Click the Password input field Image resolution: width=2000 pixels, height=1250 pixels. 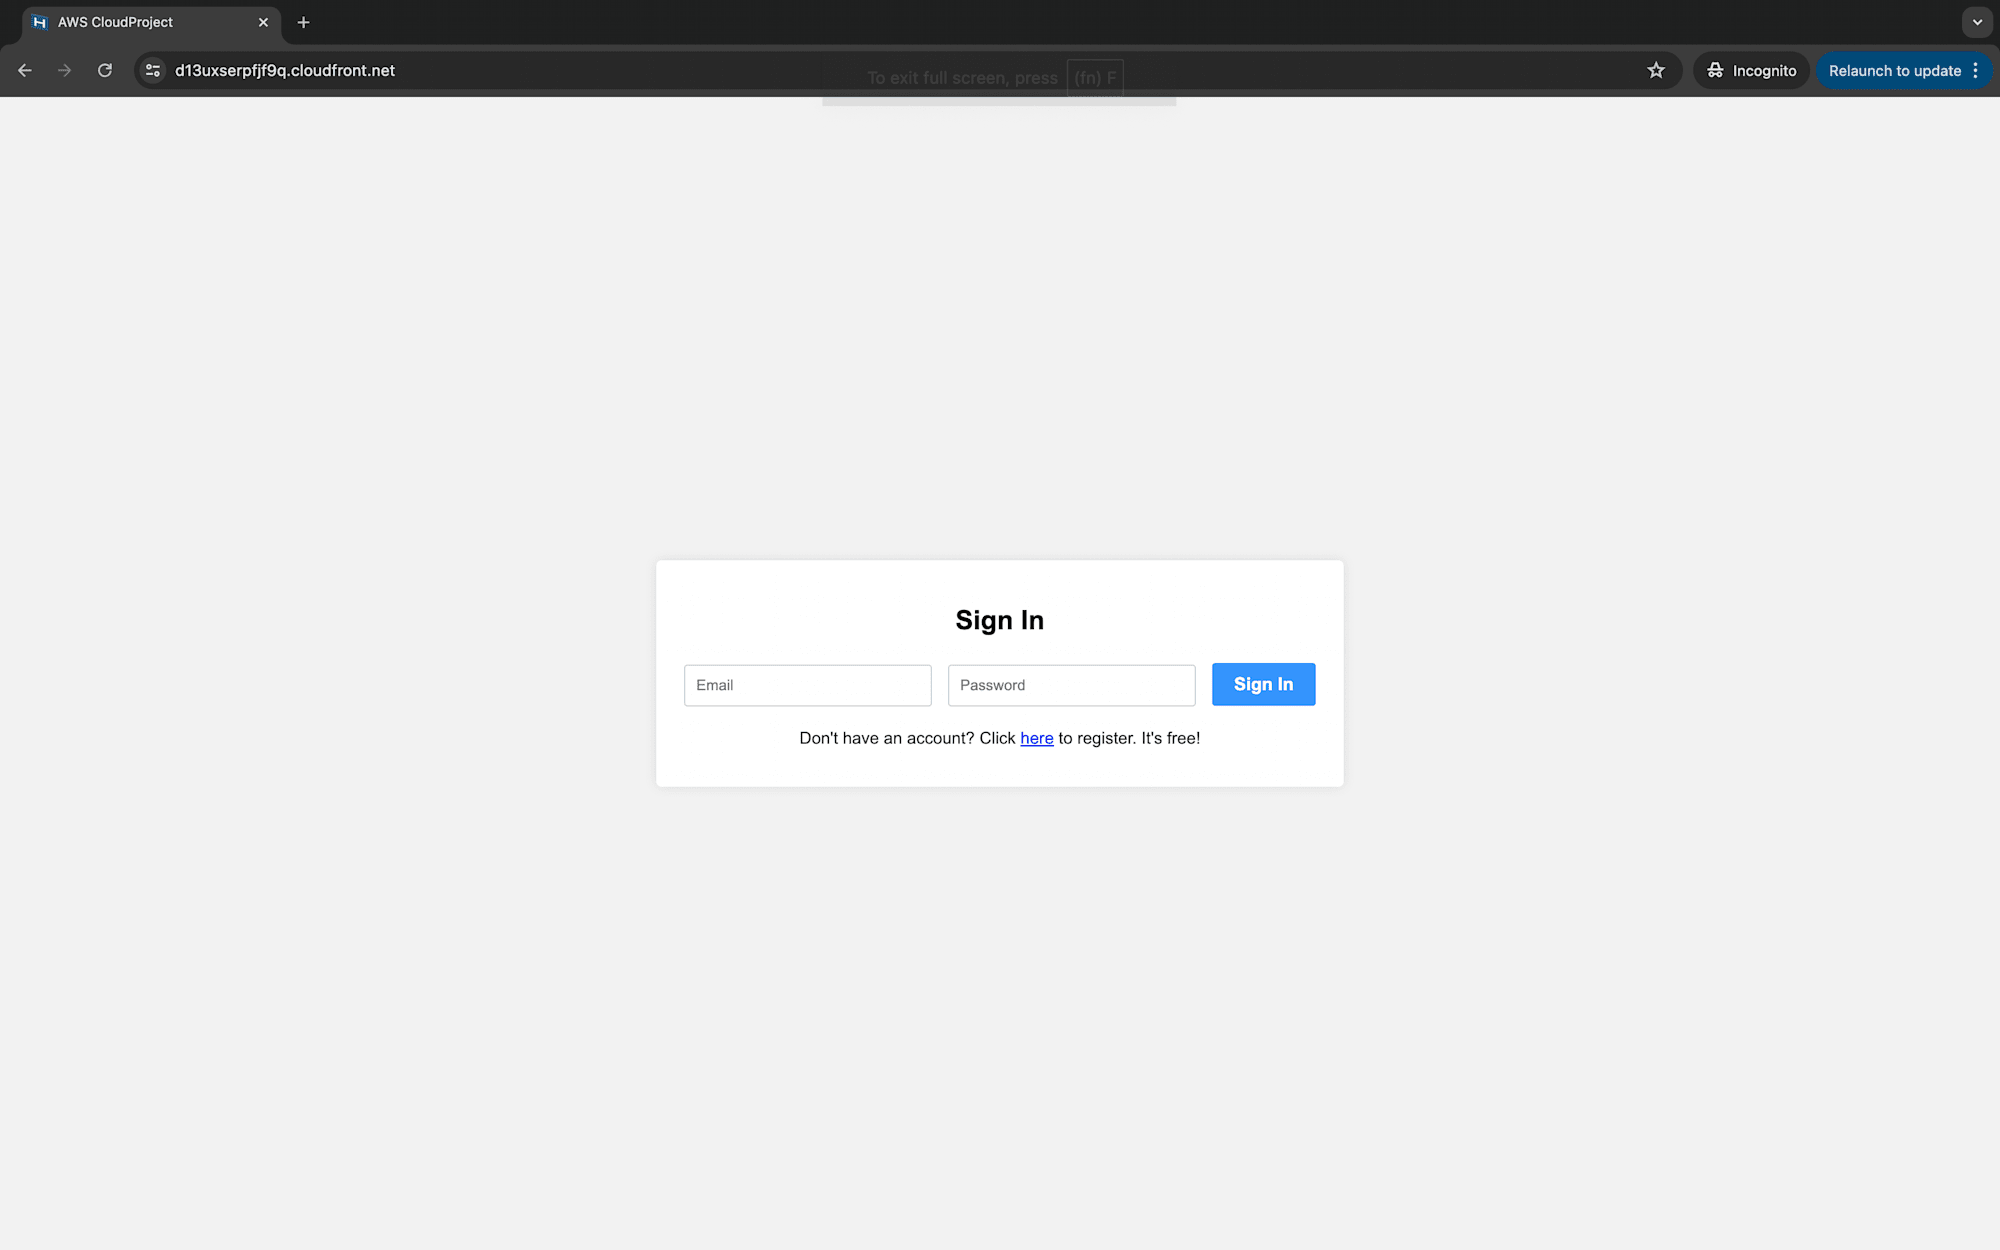(x=1071, y=684)
